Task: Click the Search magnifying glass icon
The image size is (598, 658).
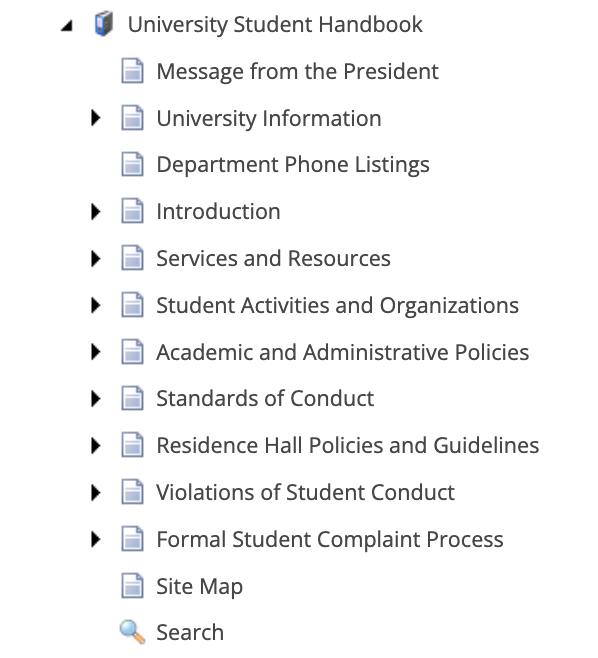Action: [133, 632]
